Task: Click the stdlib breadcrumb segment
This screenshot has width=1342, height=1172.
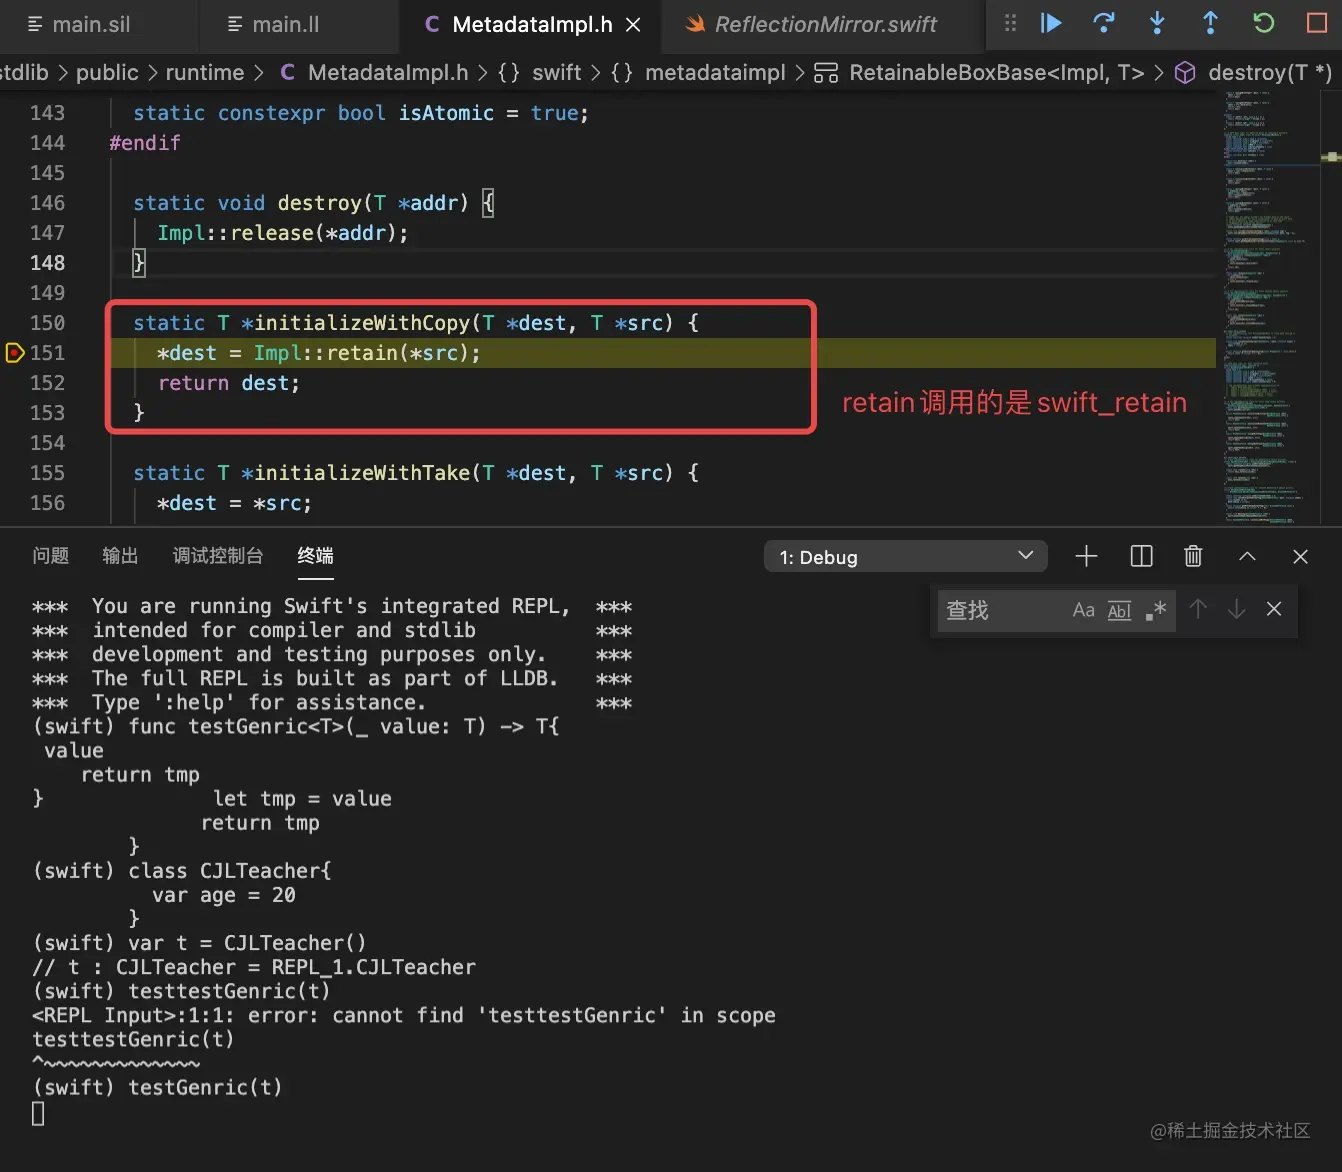Action: tap(24, 73)
